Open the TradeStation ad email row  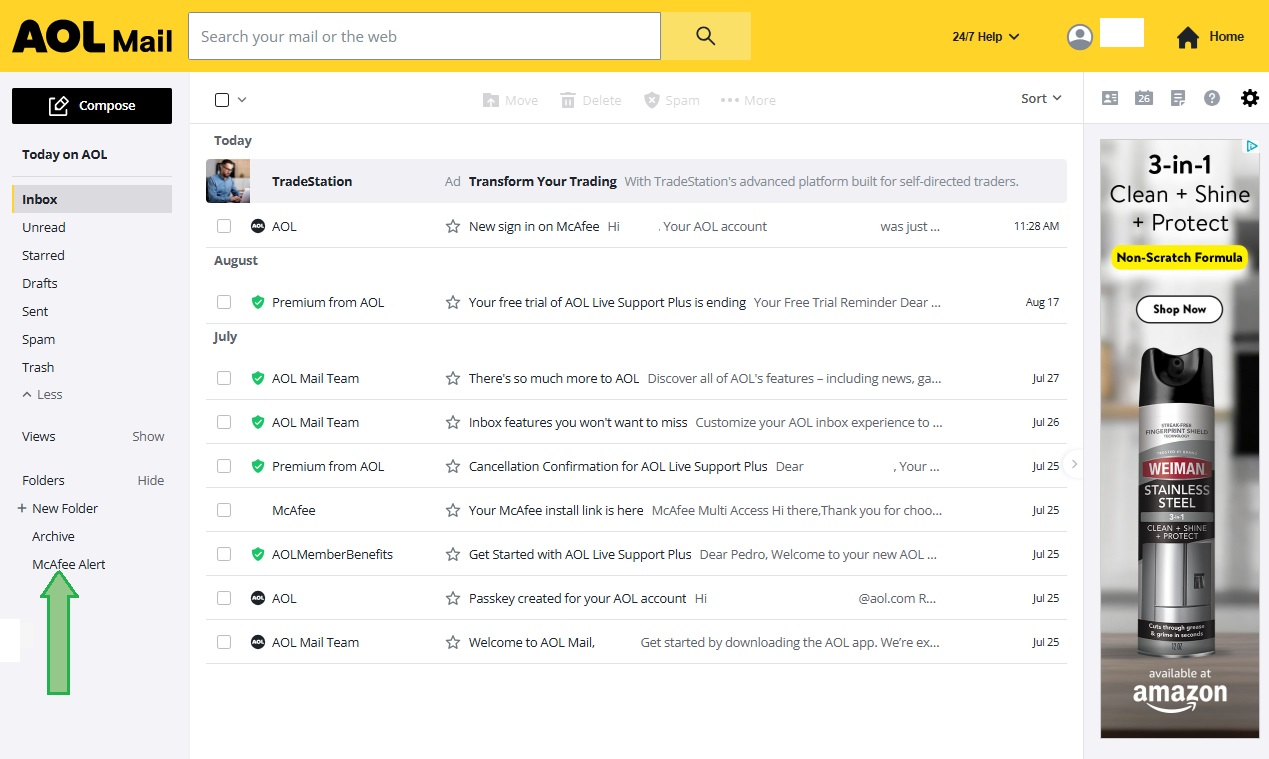636,181
